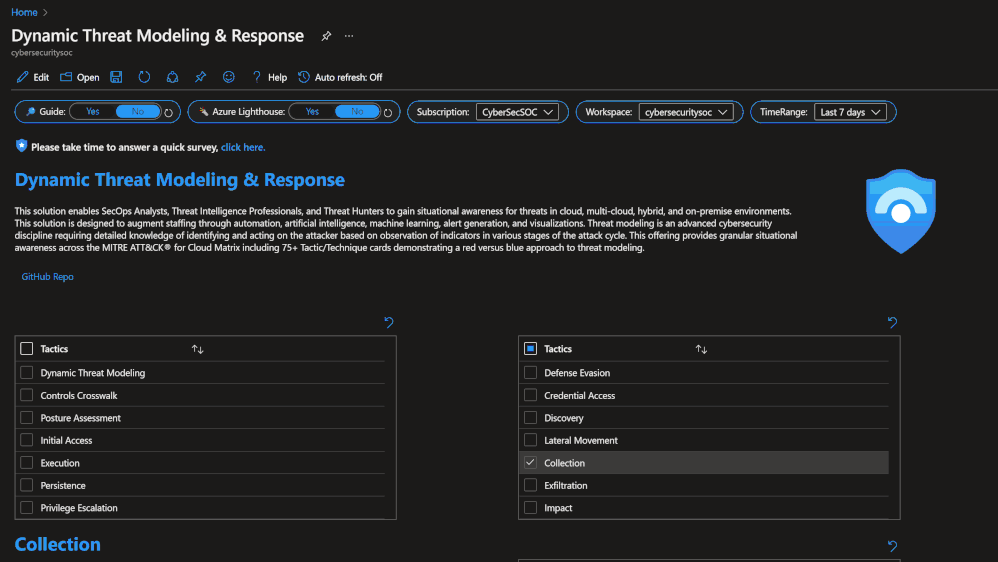Check the Privilege Escalation checkbox
The width and height of the screenshot is (998, 562).
tap(27, 507)
